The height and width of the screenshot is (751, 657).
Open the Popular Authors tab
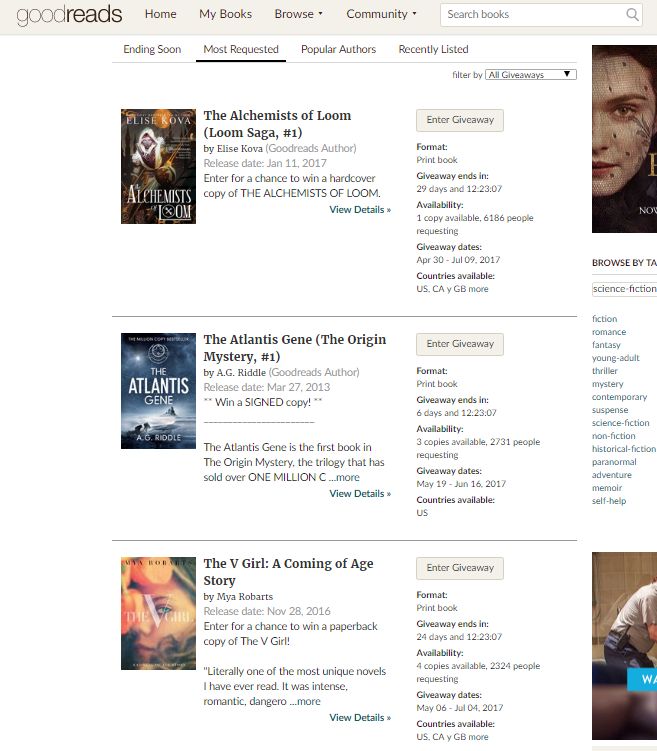pyautogui.click(x=339, y=49)
